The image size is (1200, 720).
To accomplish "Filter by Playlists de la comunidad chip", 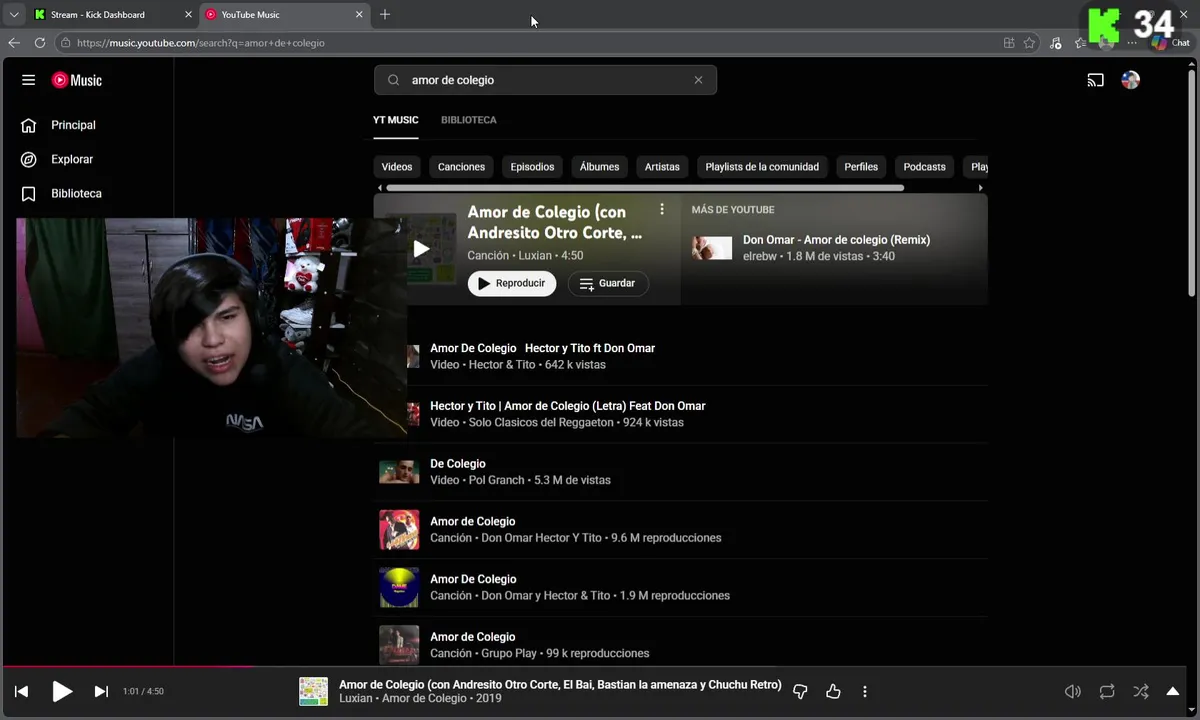I will tap(762, 167).
